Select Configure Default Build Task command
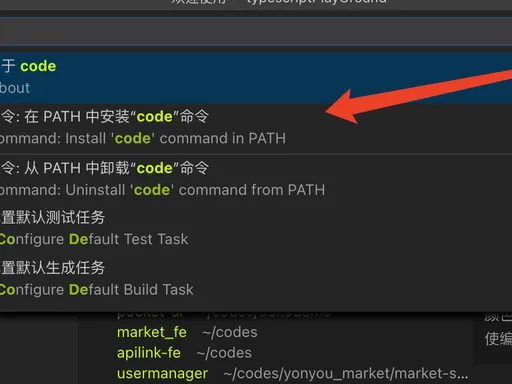This screenshot has height=384, width=512. click(256, 279)
